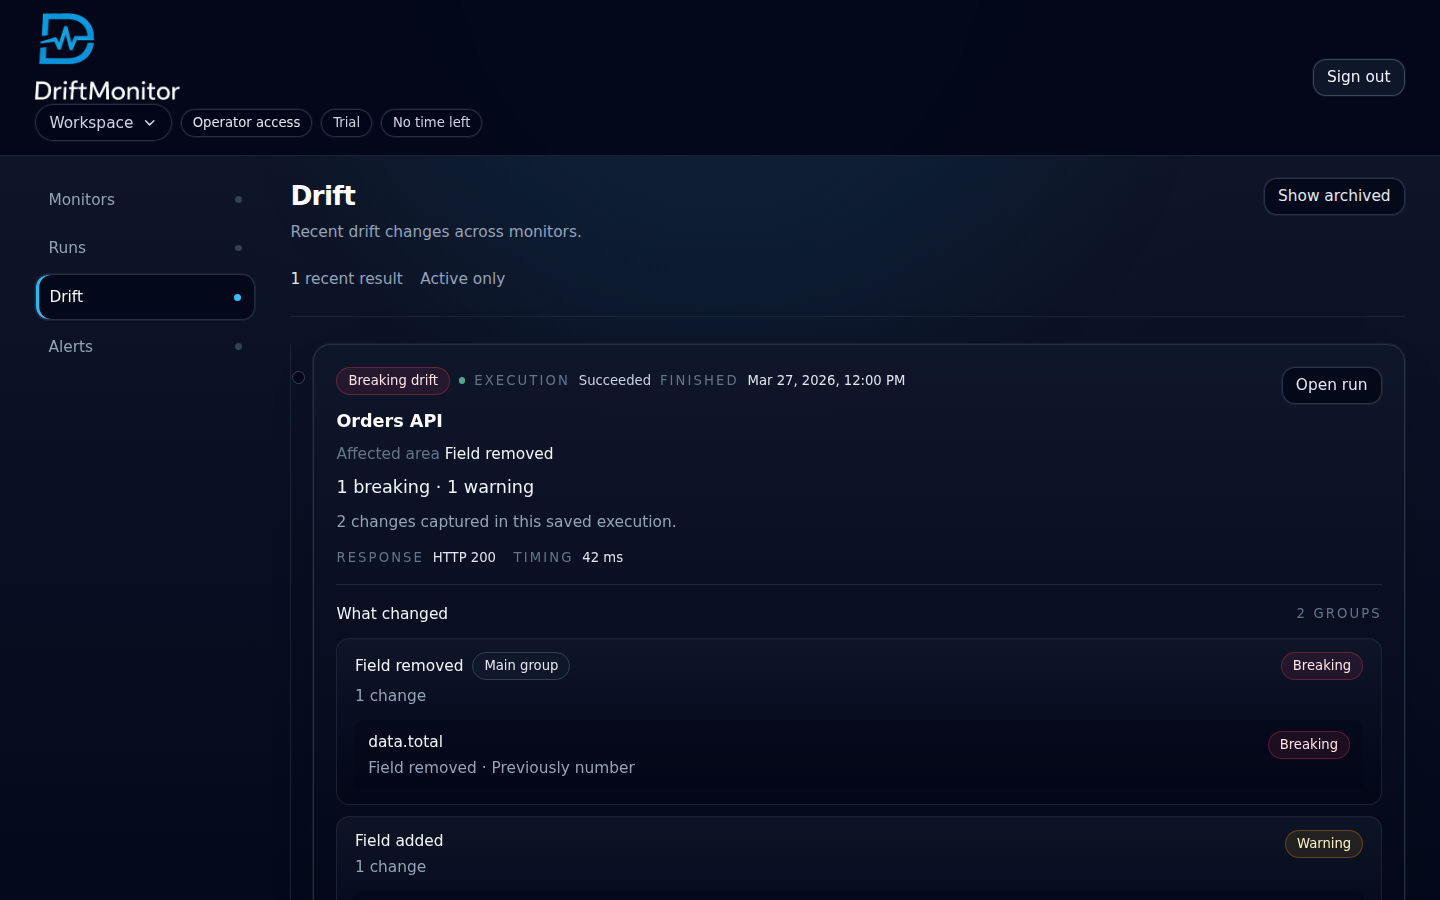The image size is (1440, 900).
Task: Open the run for Orders API
Action: [1331, 385]
